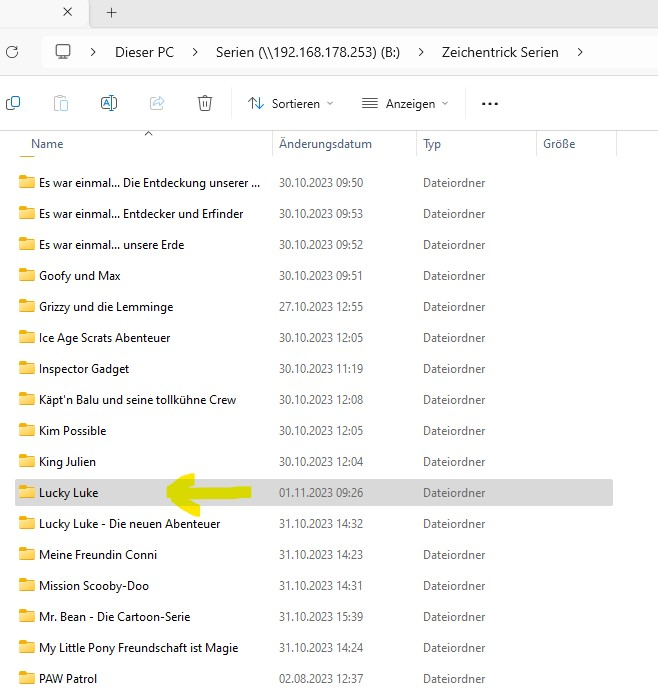658x692 pixels.
Task: Select folder Es war einmal... unsere Erde
Action: point(111,244)
